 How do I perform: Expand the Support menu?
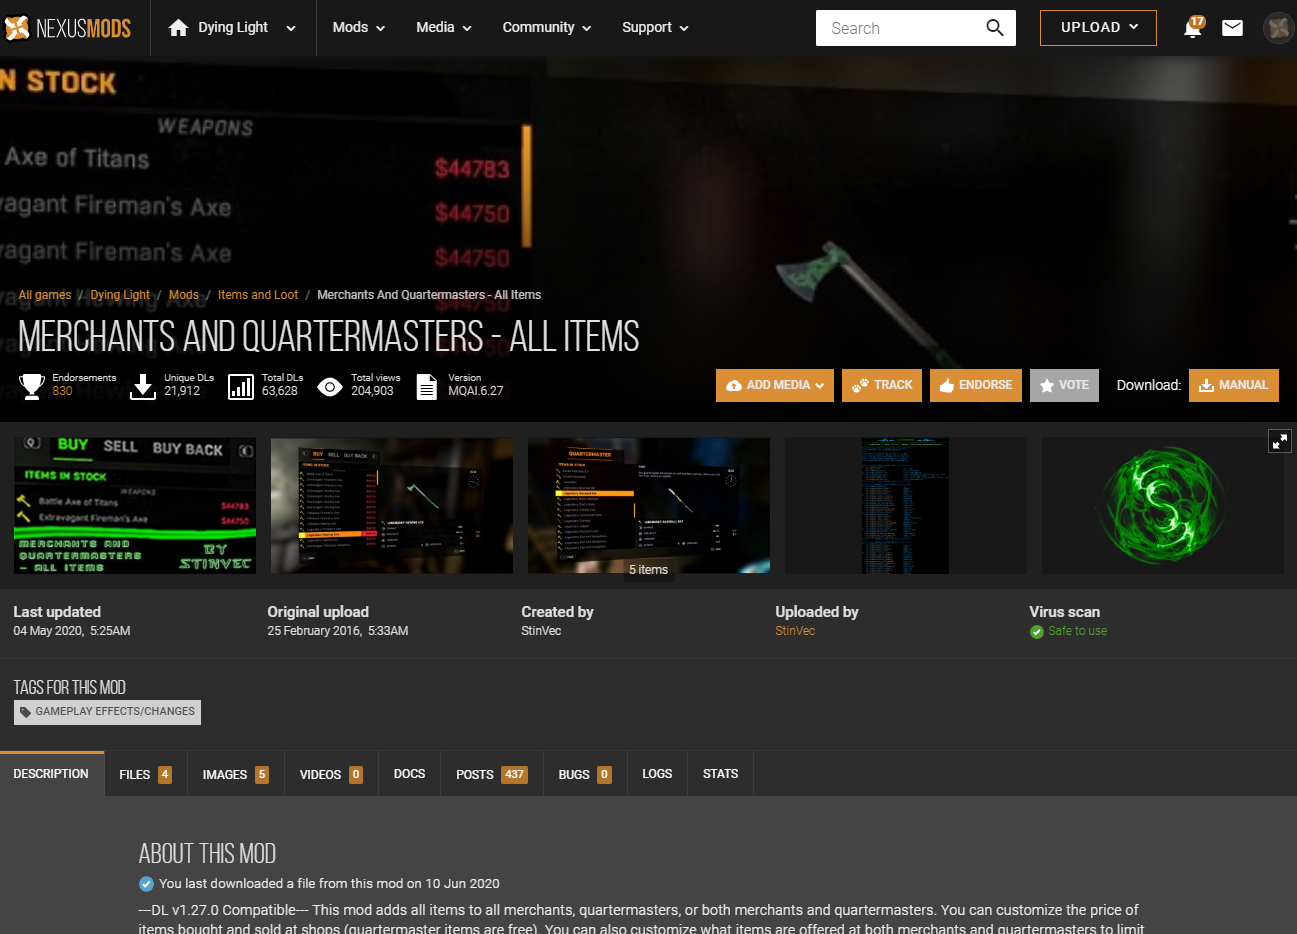point(655,28)
